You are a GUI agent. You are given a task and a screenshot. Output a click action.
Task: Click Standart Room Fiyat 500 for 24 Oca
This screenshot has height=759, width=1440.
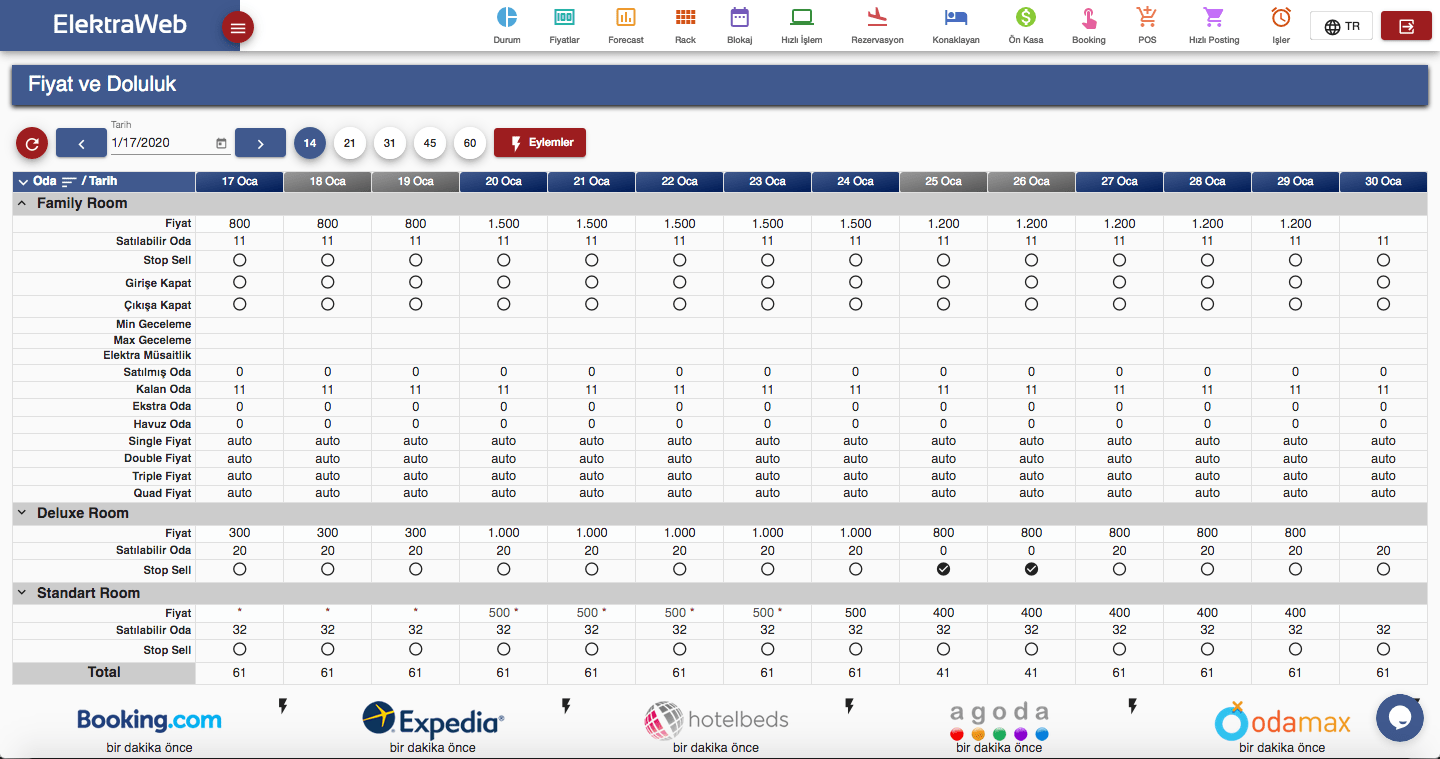point(855,613)
